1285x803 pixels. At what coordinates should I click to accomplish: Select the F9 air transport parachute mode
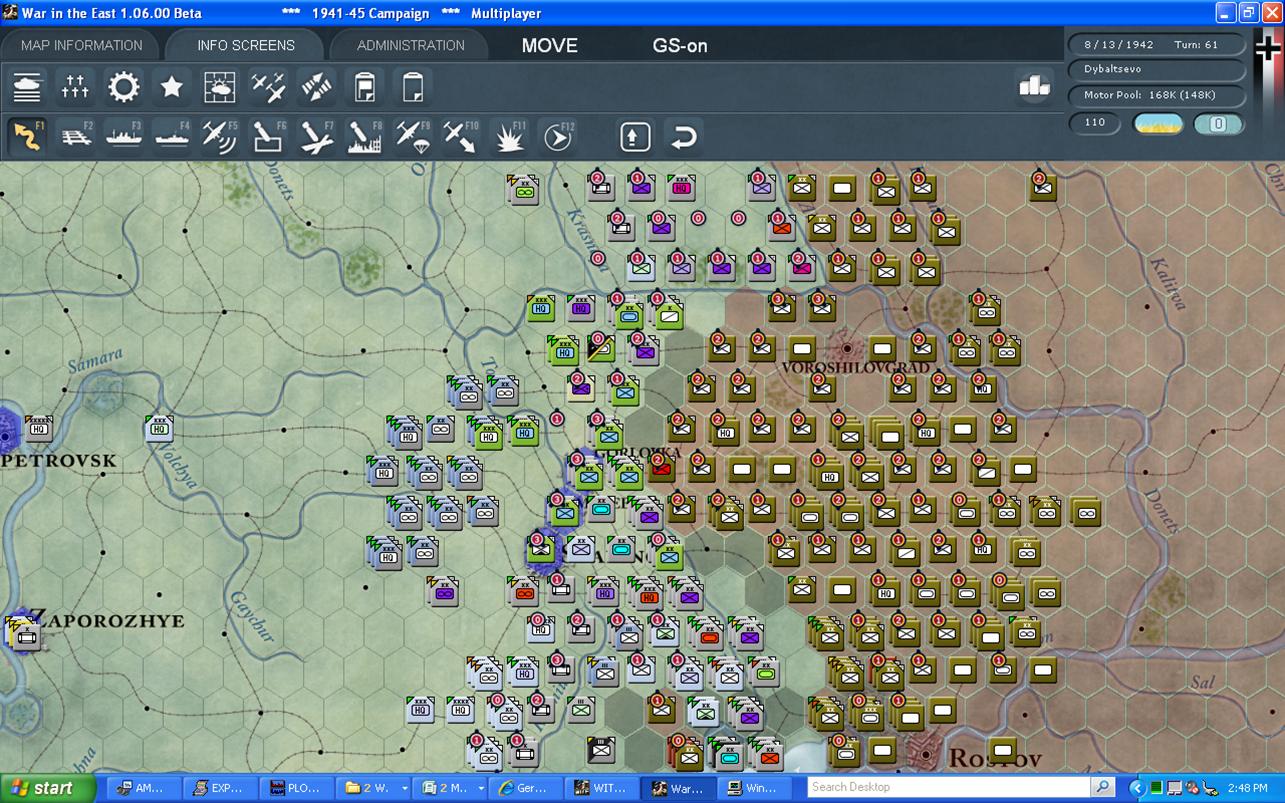tap(412, 136)
